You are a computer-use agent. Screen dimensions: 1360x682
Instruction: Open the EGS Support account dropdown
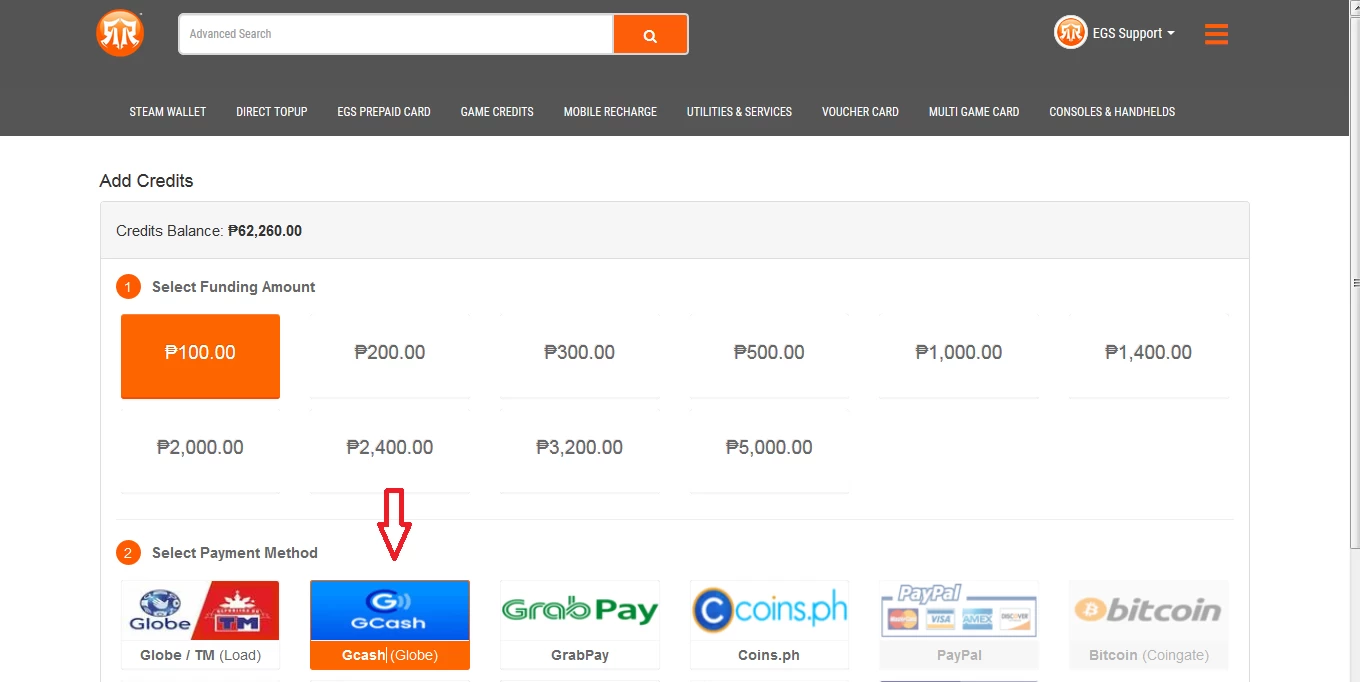click(1134, 33)
